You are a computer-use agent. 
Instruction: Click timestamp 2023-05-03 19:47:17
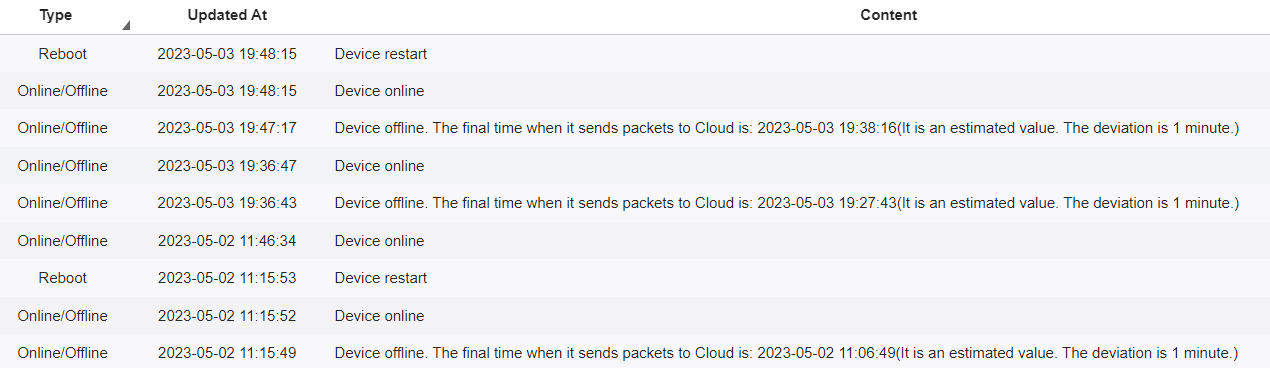pyautogui.click(x=227, y=128)
